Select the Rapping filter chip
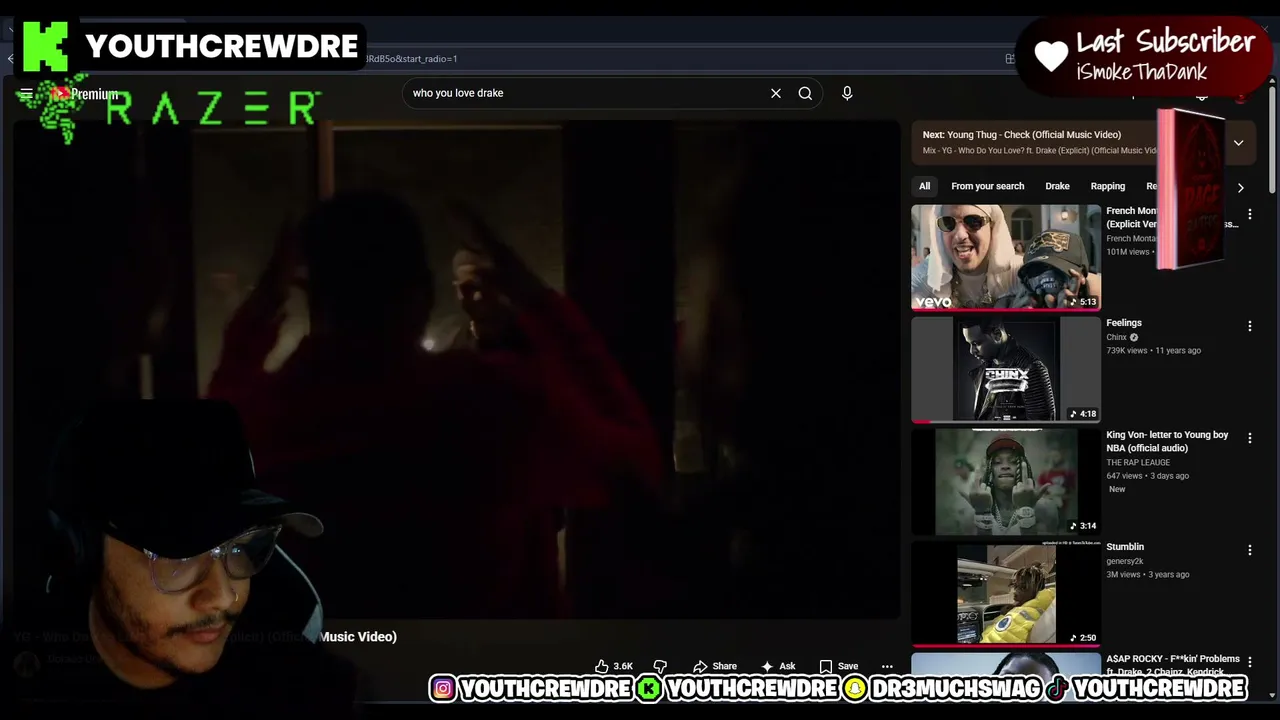 click(1107, 186)
